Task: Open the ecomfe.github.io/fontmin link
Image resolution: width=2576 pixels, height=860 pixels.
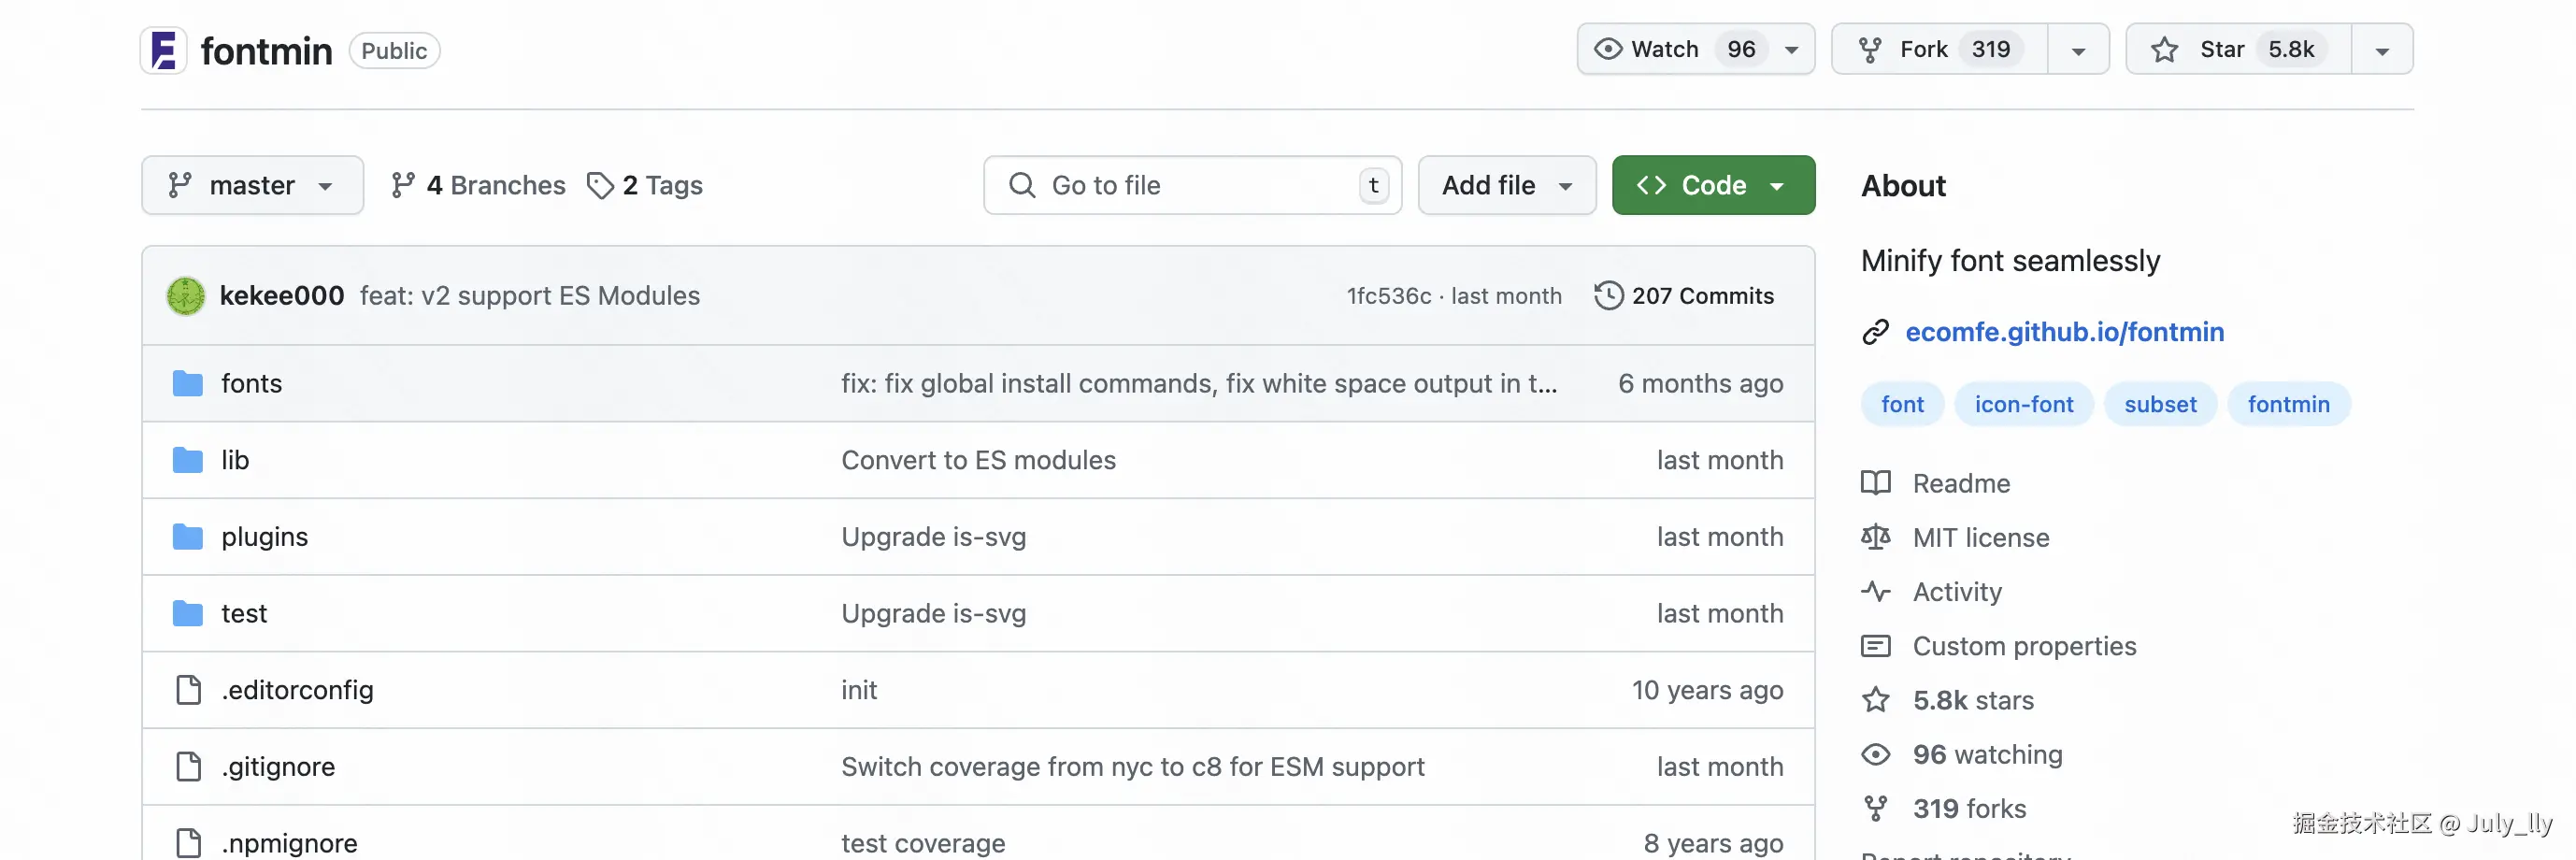Action: [x=2064, y=332]
